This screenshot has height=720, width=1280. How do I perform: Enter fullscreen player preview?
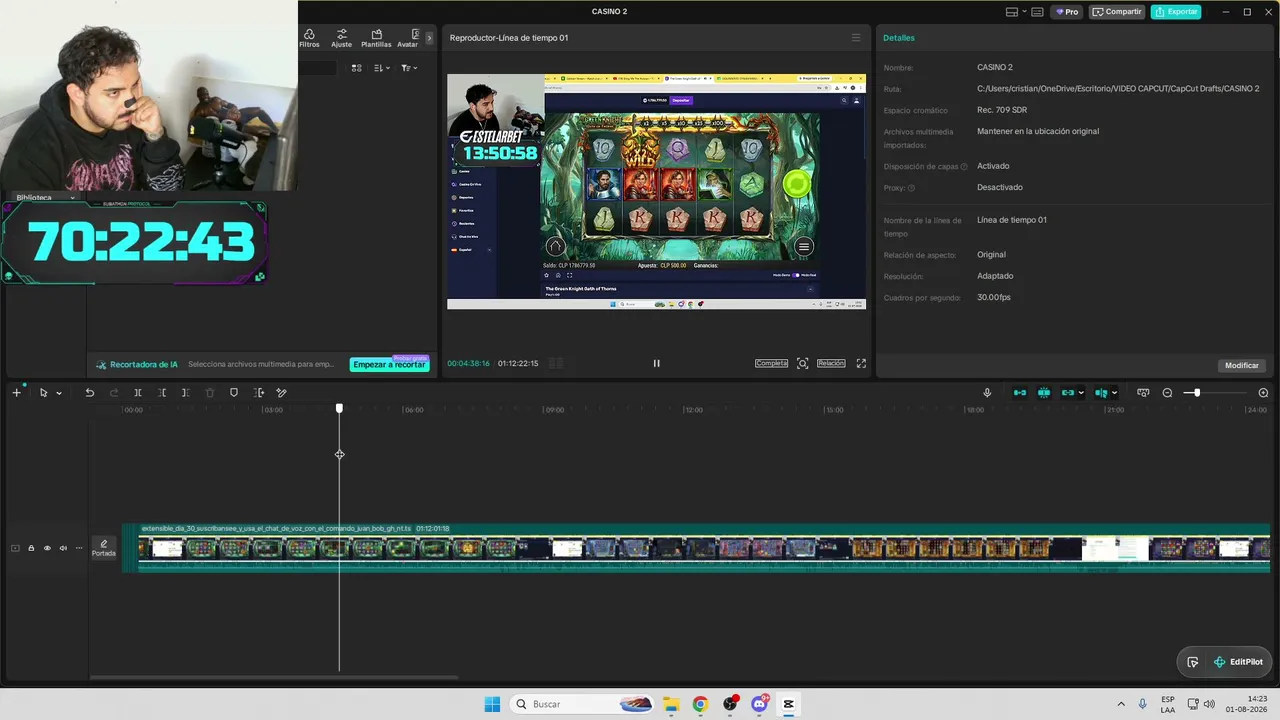pyautogui.click(x=861, y=363)
